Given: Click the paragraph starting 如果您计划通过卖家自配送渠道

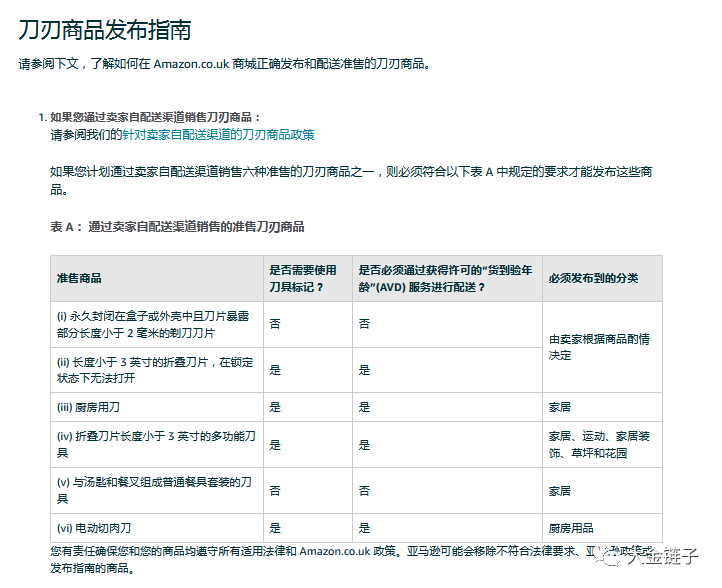Looking at the screenshot, I should point(351,180).
